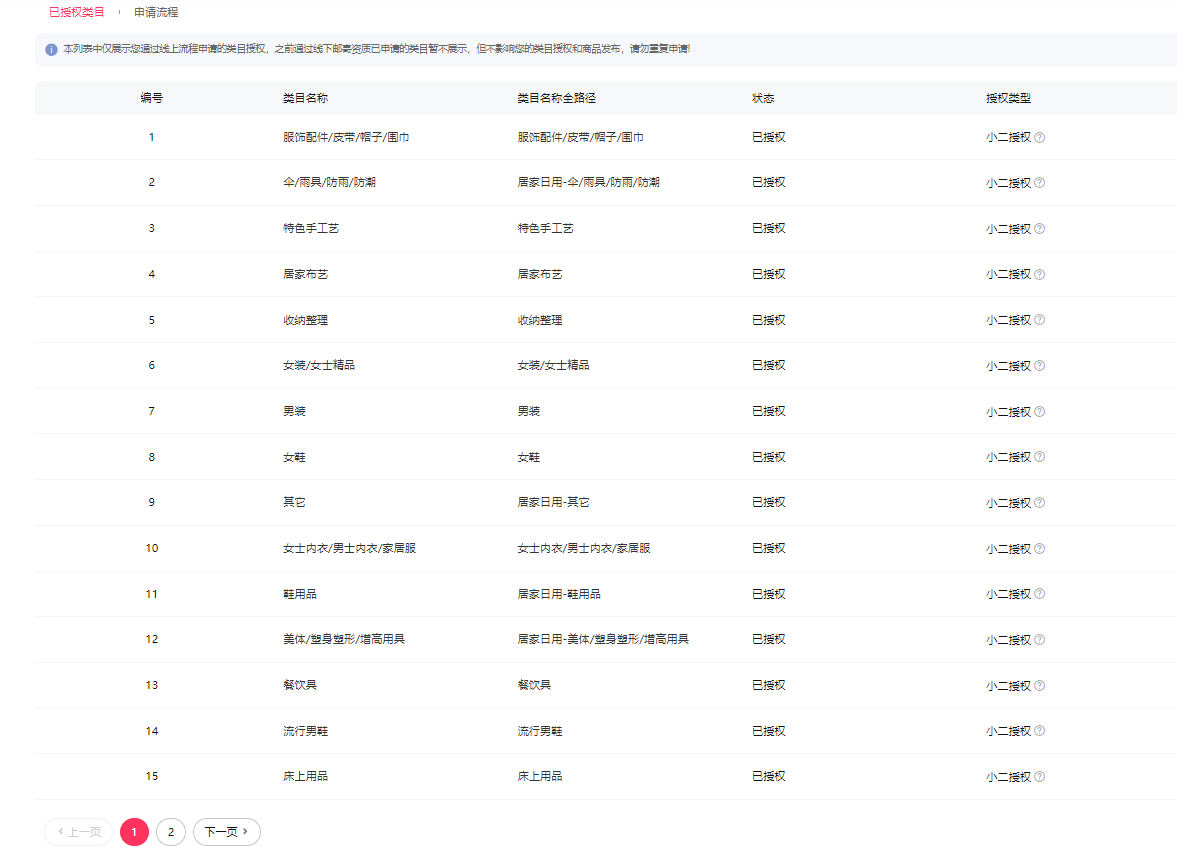Click help icon in 餐饮具 row

click(x=1040, y=686)
